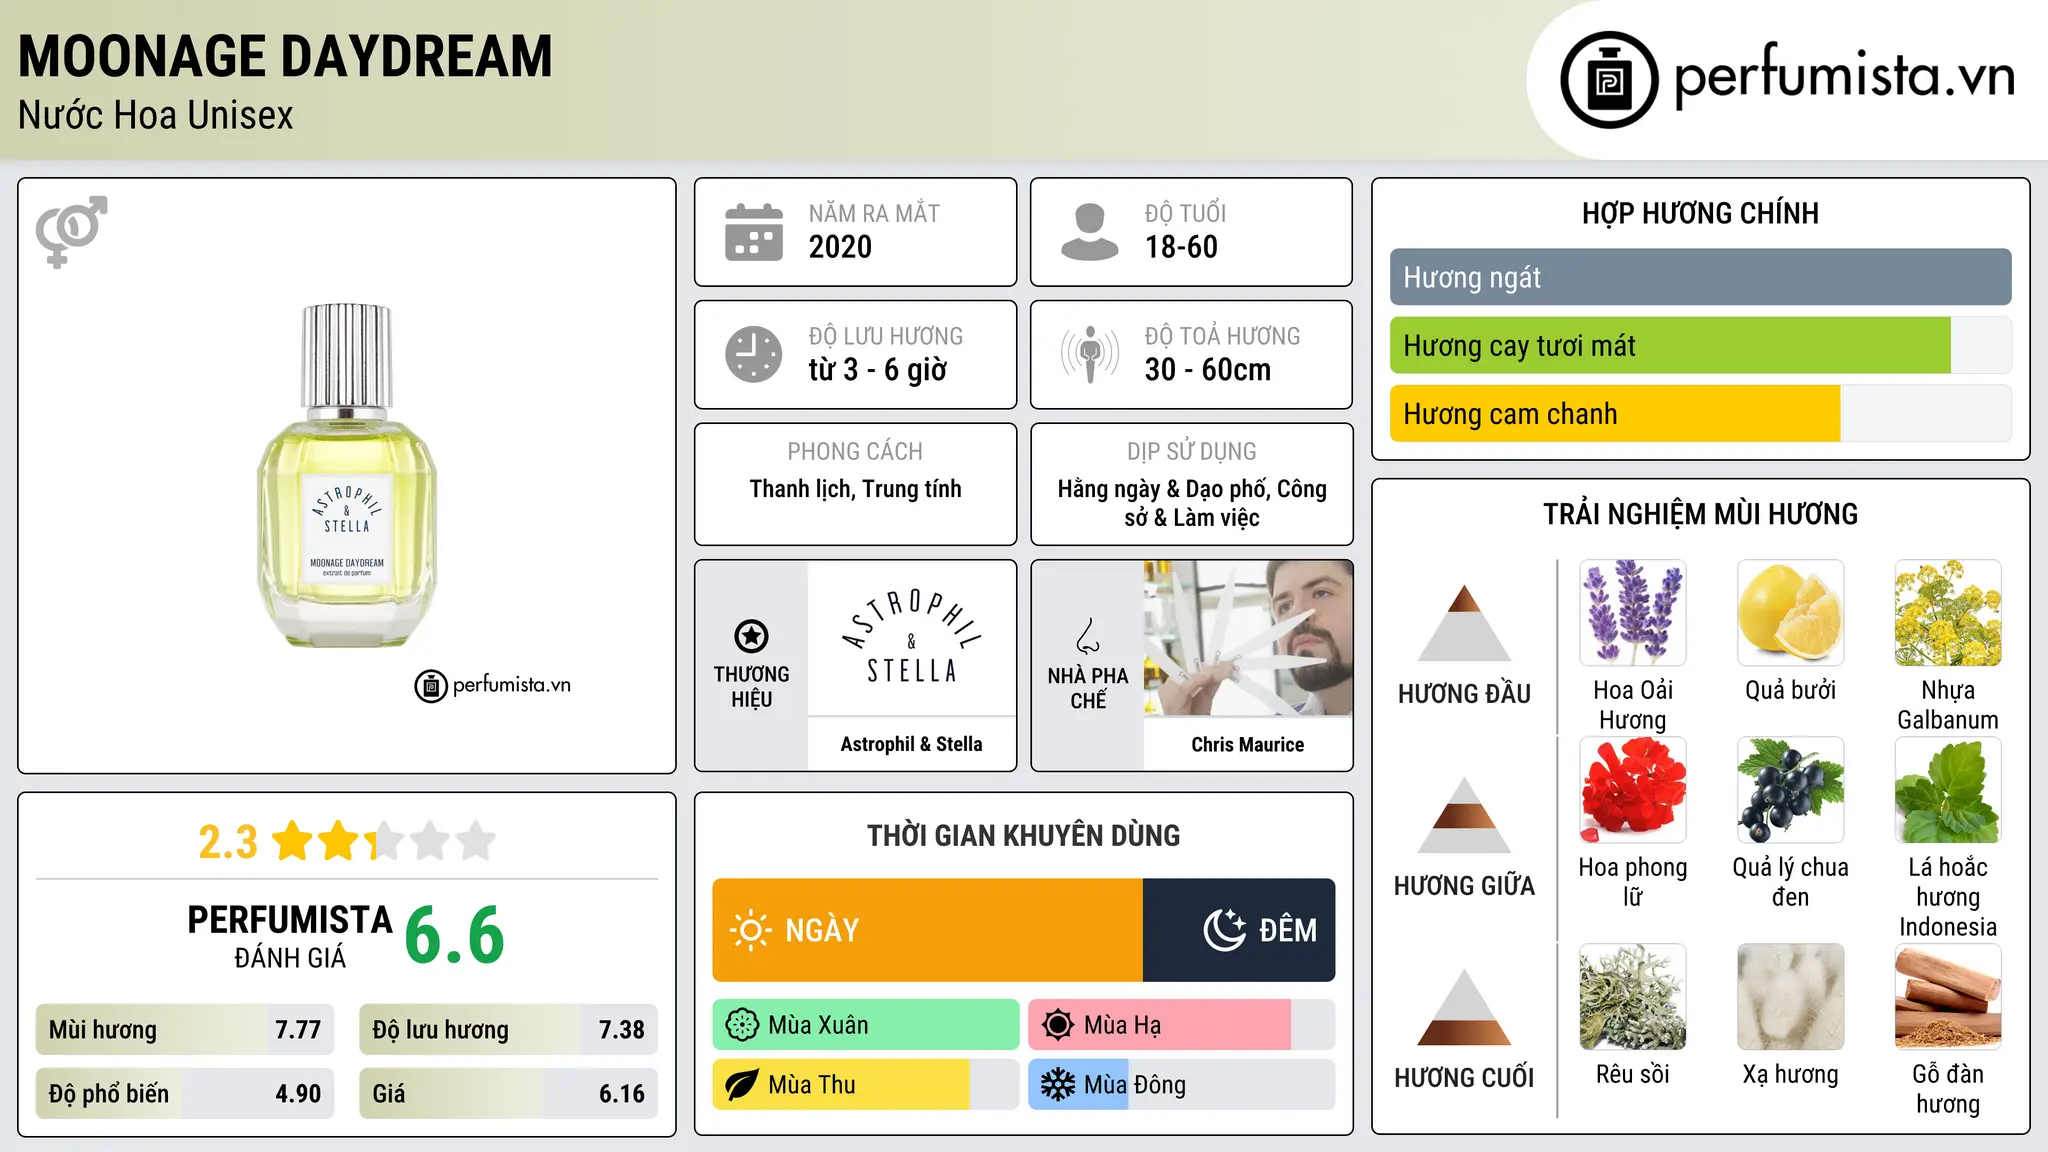This screenshot has width=2048, height=1152.
Task: Click the calendar icon beside Năm ra mắt
Action: tap(754, 232)
